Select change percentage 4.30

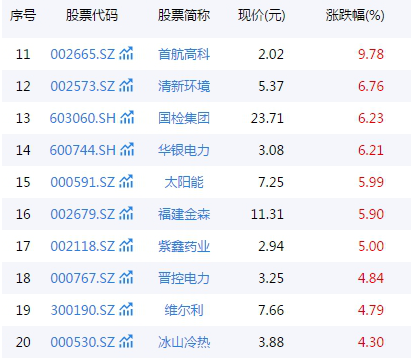coord(371,342)
